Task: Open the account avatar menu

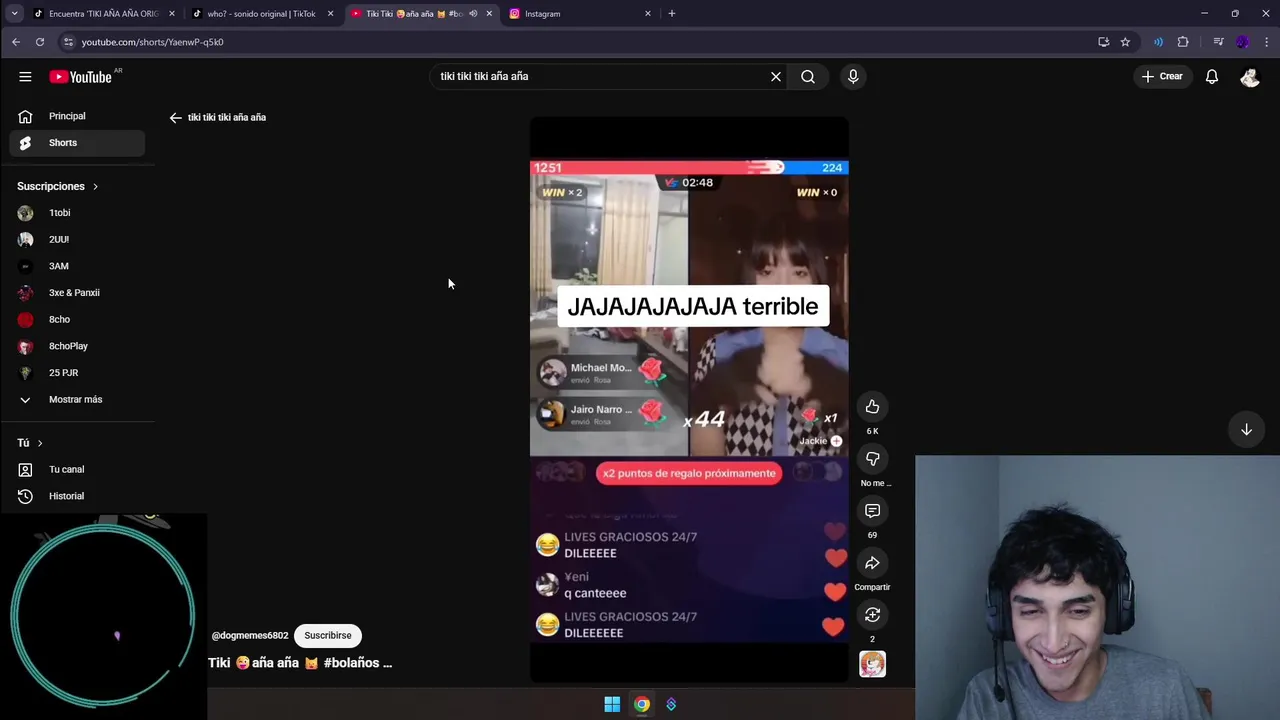Action: 1250,77
